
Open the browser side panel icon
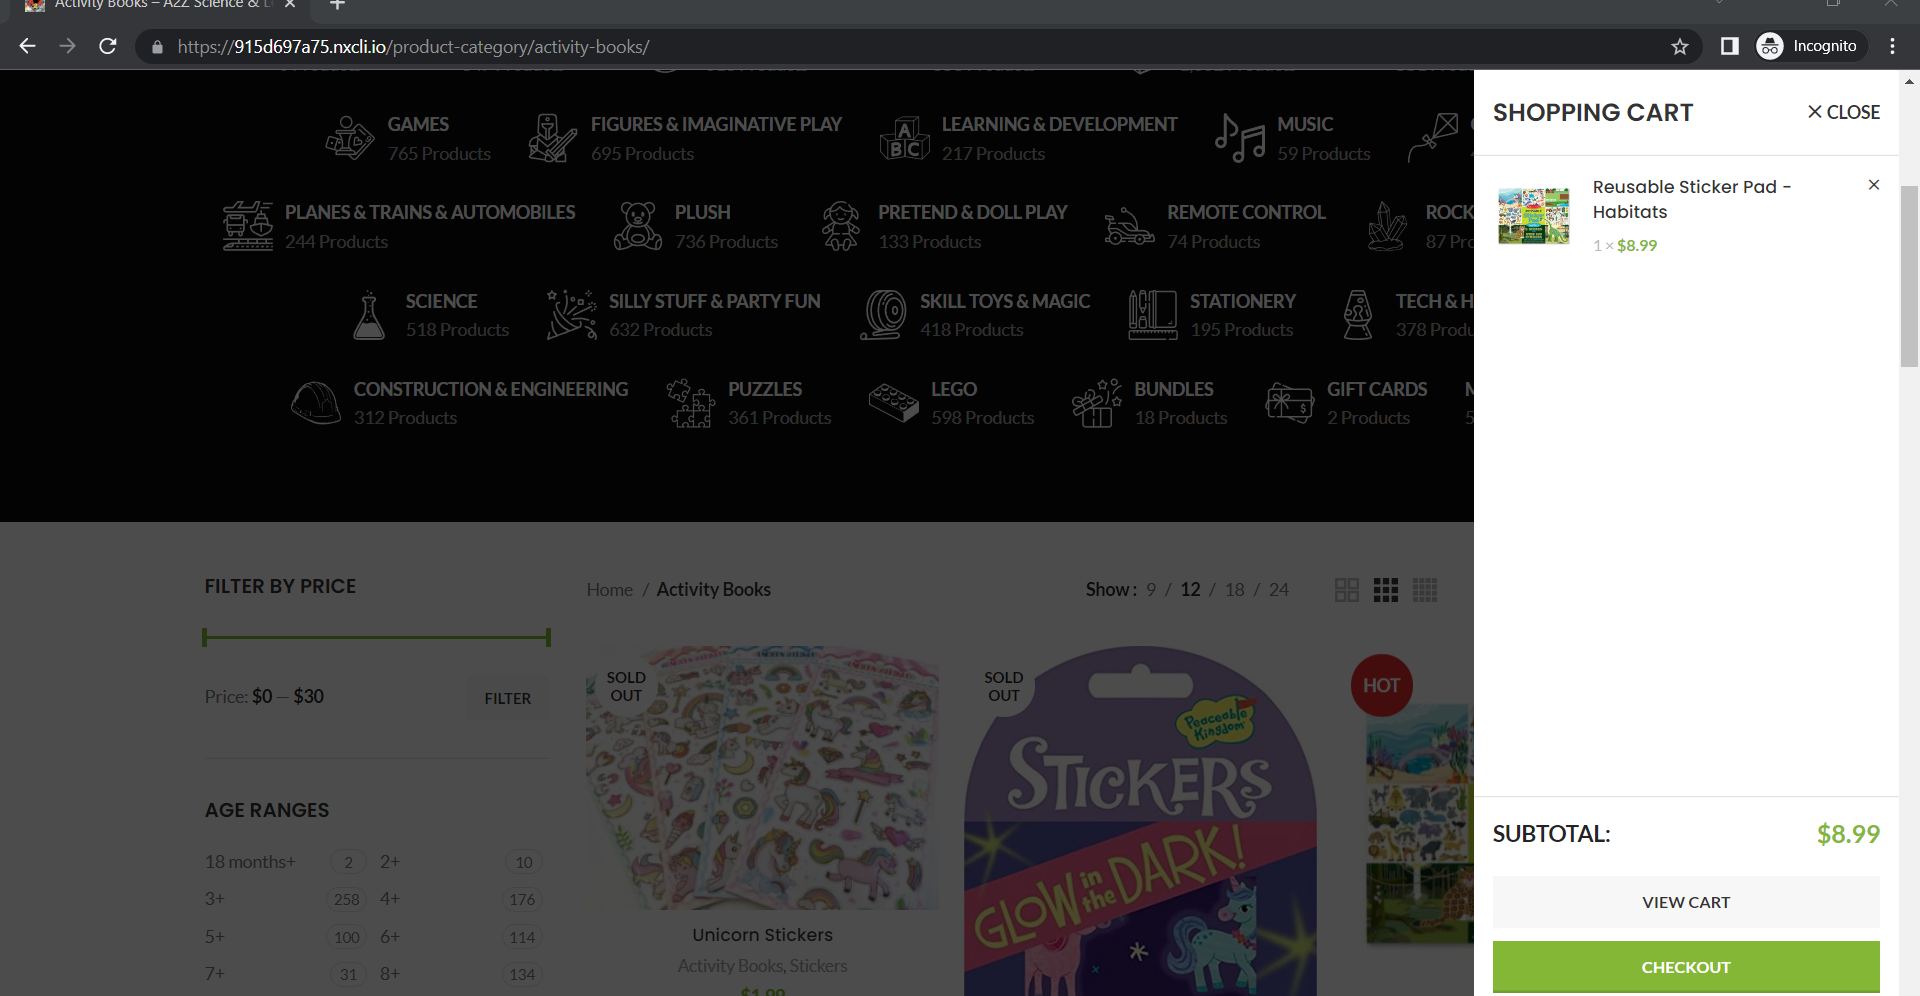[1729, 46]
